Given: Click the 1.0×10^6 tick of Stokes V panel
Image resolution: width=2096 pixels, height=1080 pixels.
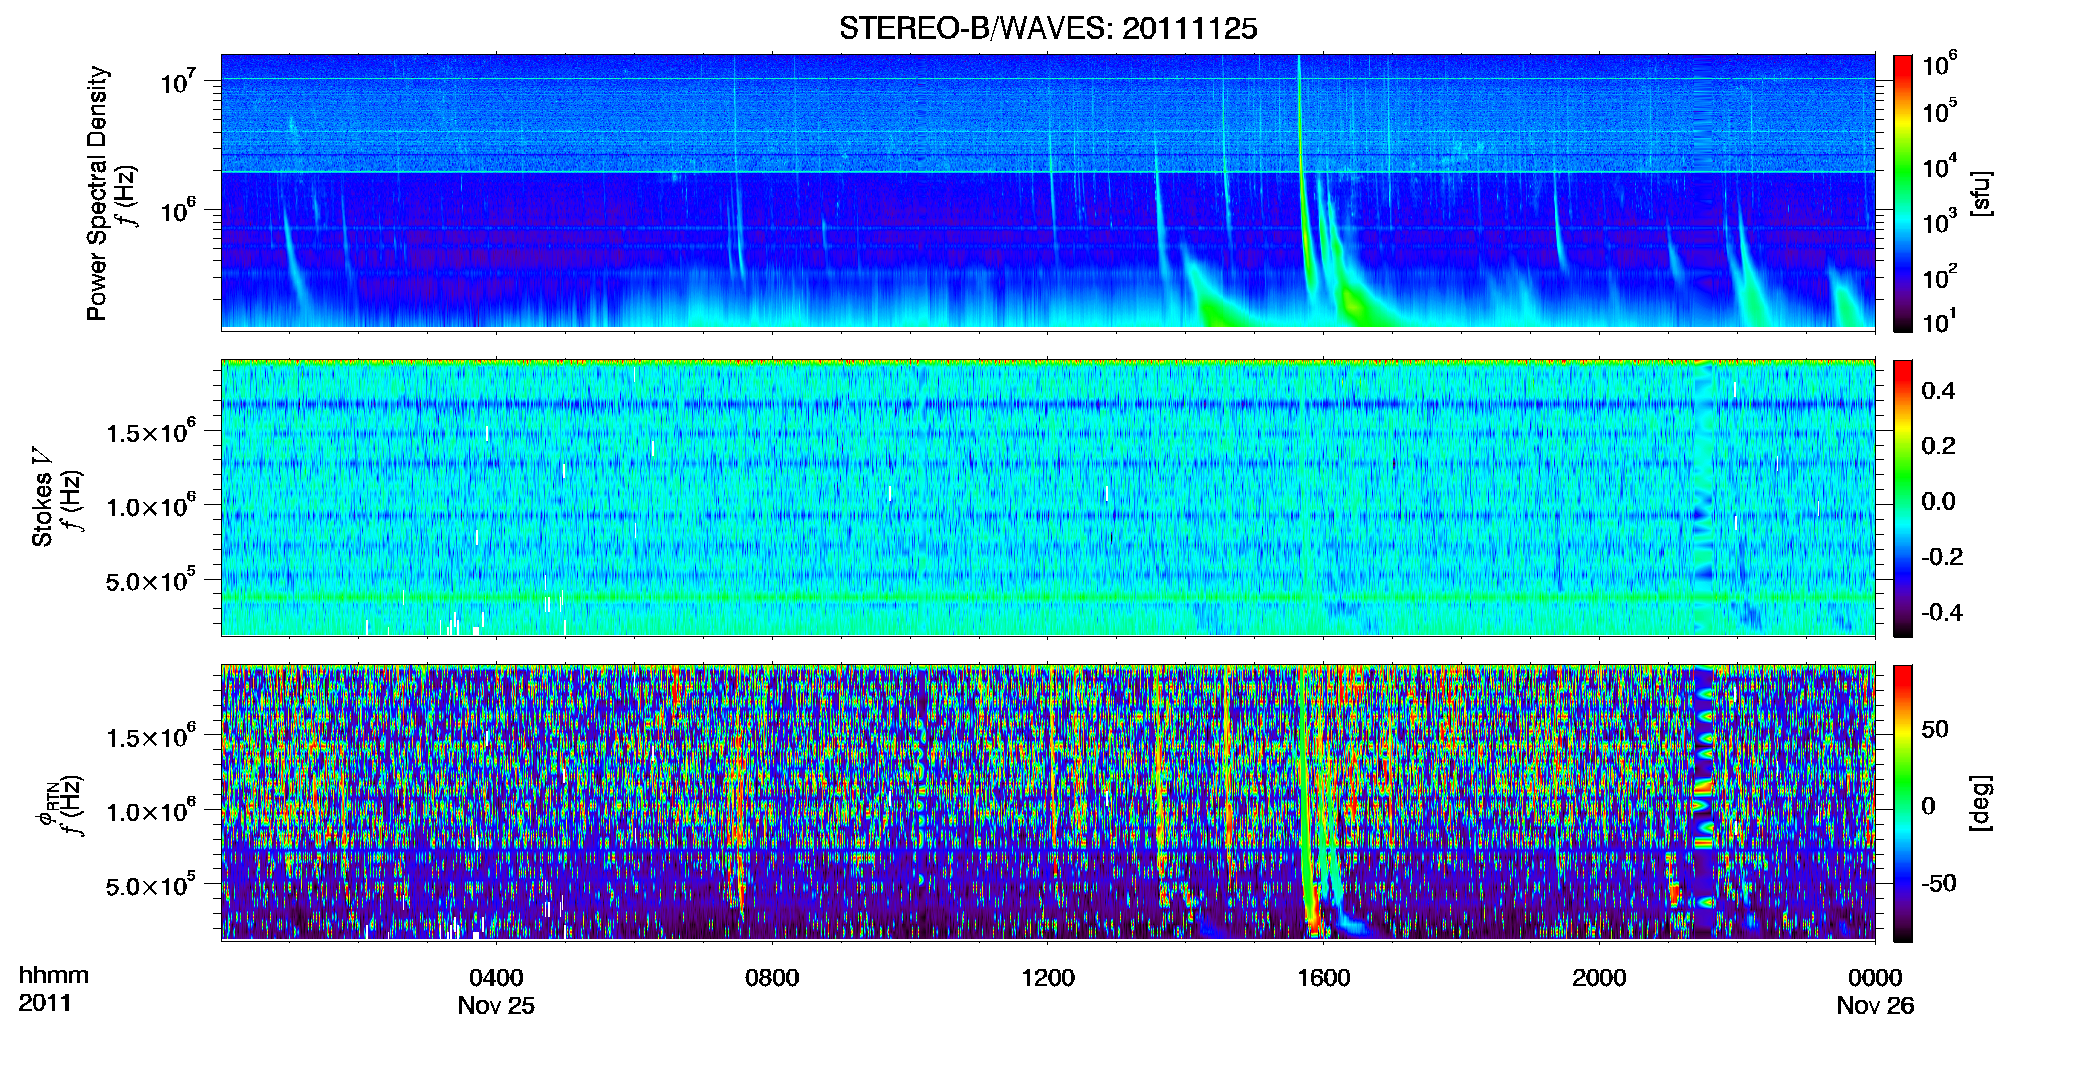Looking at the screenshot, I should (150, 507).
